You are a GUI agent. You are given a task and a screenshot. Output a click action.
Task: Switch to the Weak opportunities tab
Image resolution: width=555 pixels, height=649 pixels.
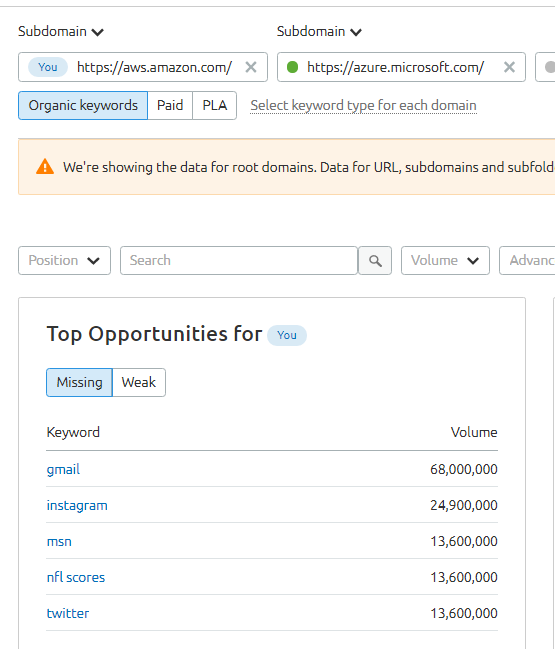[x=139, y=382]
